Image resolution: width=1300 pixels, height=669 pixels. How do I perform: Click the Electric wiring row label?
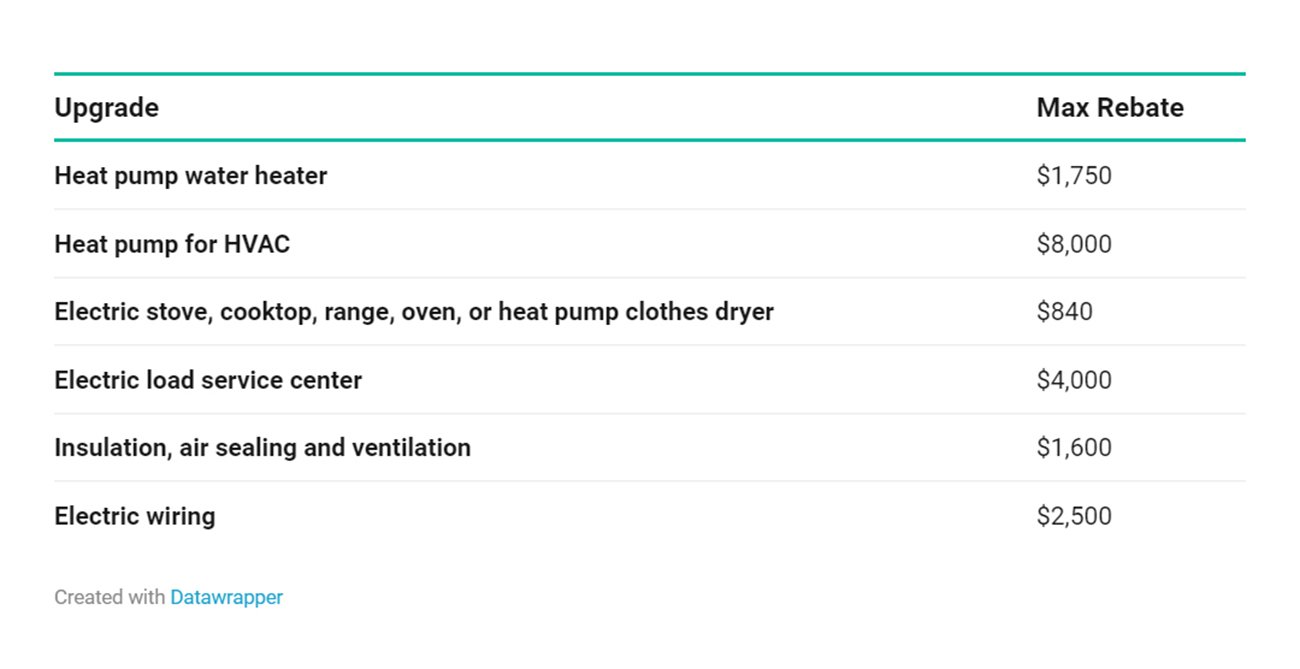coord(134,516)
